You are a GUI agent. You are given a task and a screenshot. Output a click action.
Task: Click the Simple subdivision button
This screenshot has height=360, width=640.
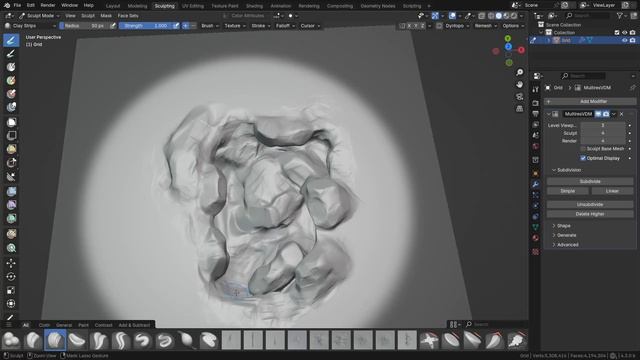coord(567,191)
